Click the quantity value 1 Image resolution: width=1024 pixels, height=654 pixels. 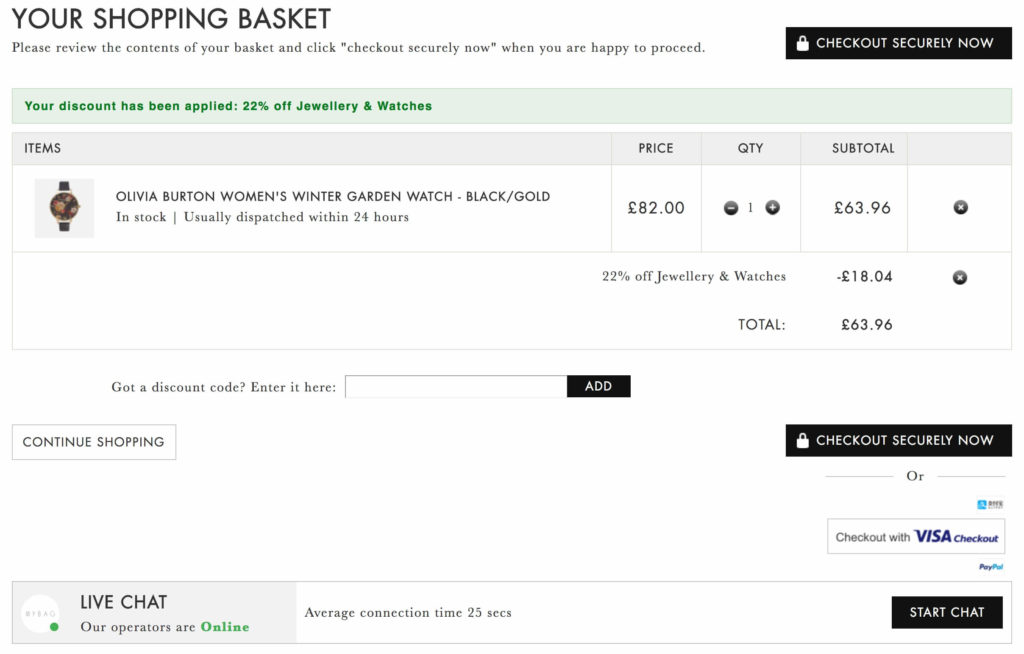pyautogui.click(x=751, y=208)
